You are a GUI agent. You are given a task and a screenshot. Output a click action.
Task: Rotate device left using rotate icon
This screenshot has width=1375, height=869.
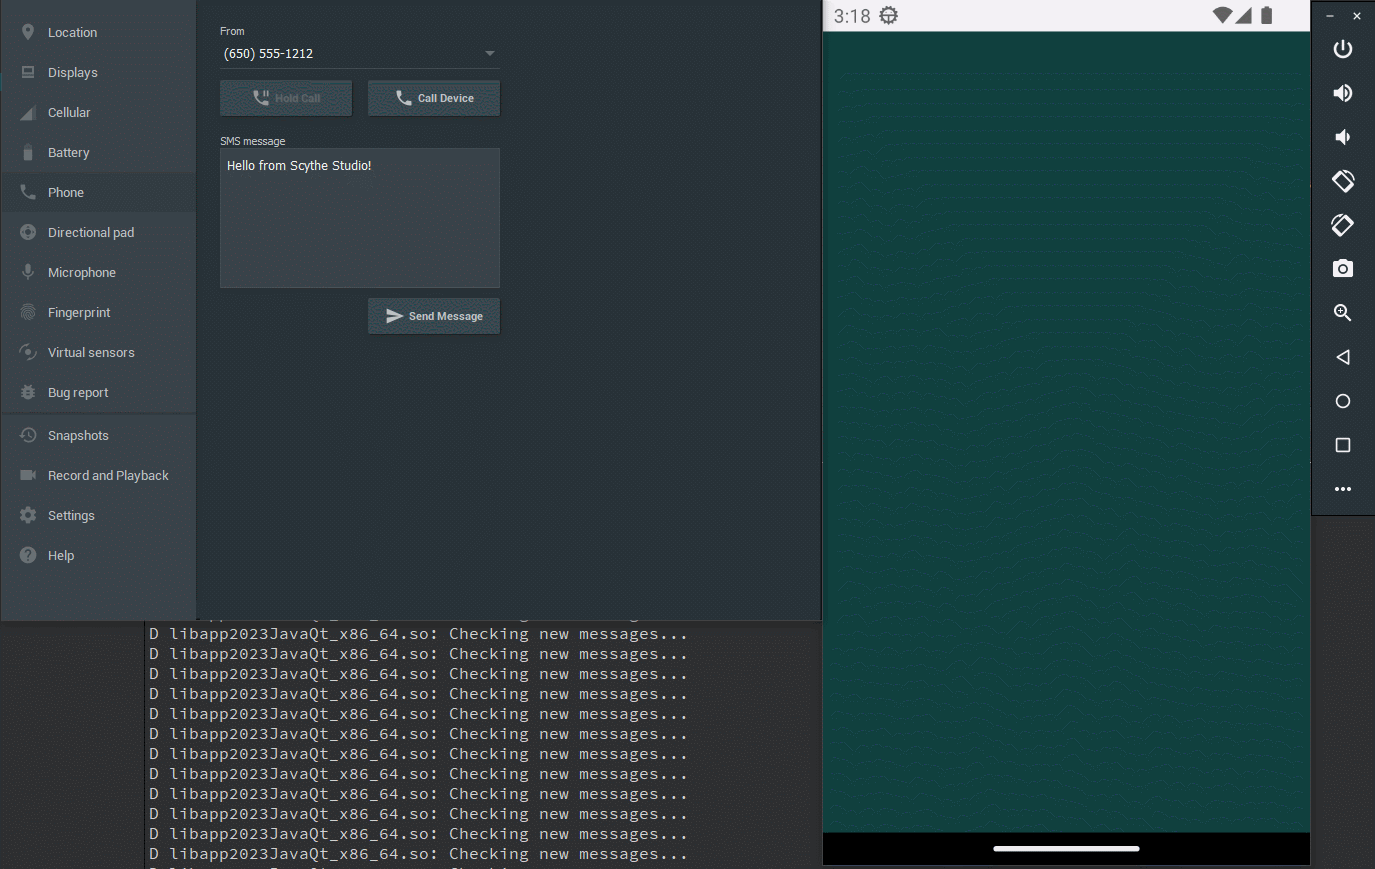(1342, 181)
